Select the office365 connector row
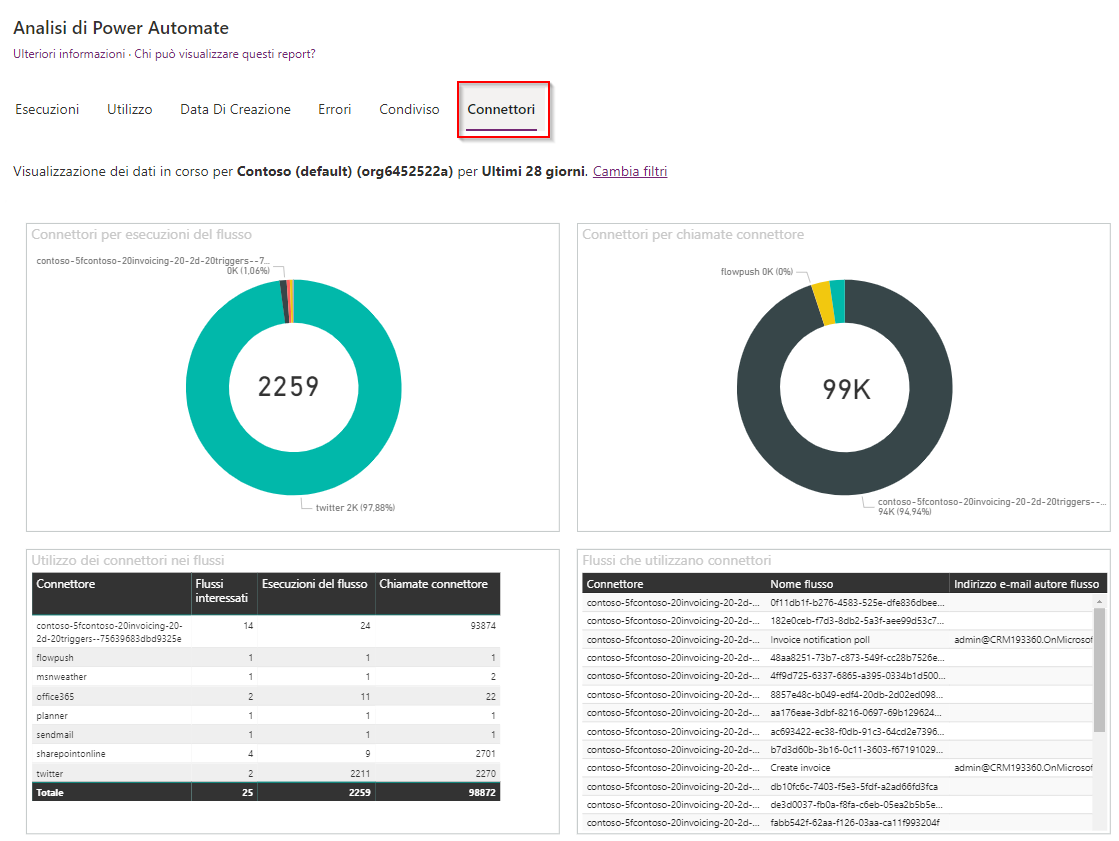 [x=265, y=696]
